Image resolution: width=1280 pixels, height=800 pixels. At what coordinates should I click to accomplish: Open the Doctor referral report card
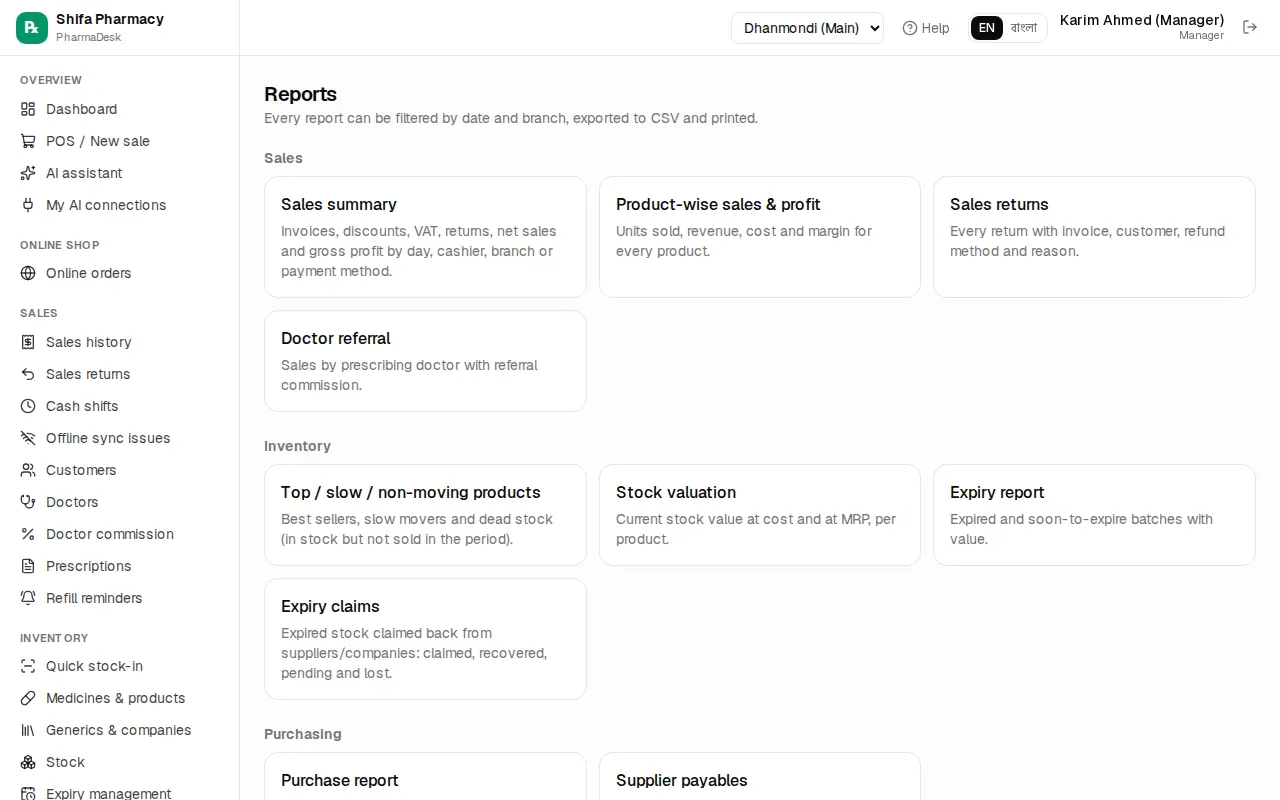point(425,361)
